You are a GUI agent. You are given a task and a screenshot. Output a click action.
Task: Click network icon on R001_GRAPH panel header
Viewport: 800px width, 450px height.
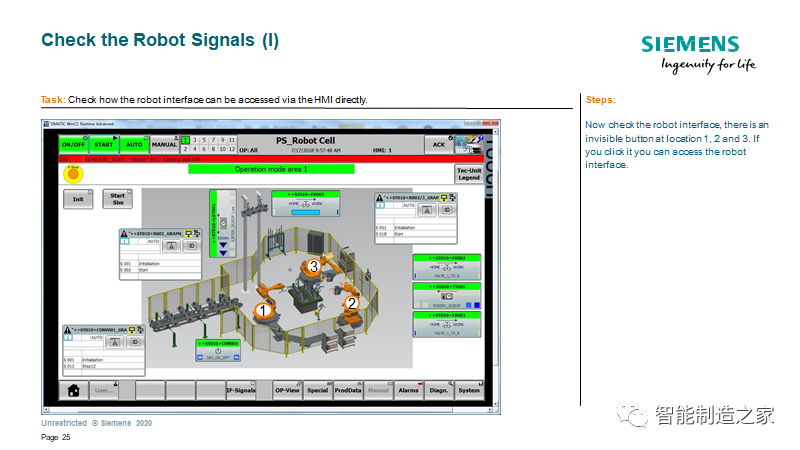197,234
